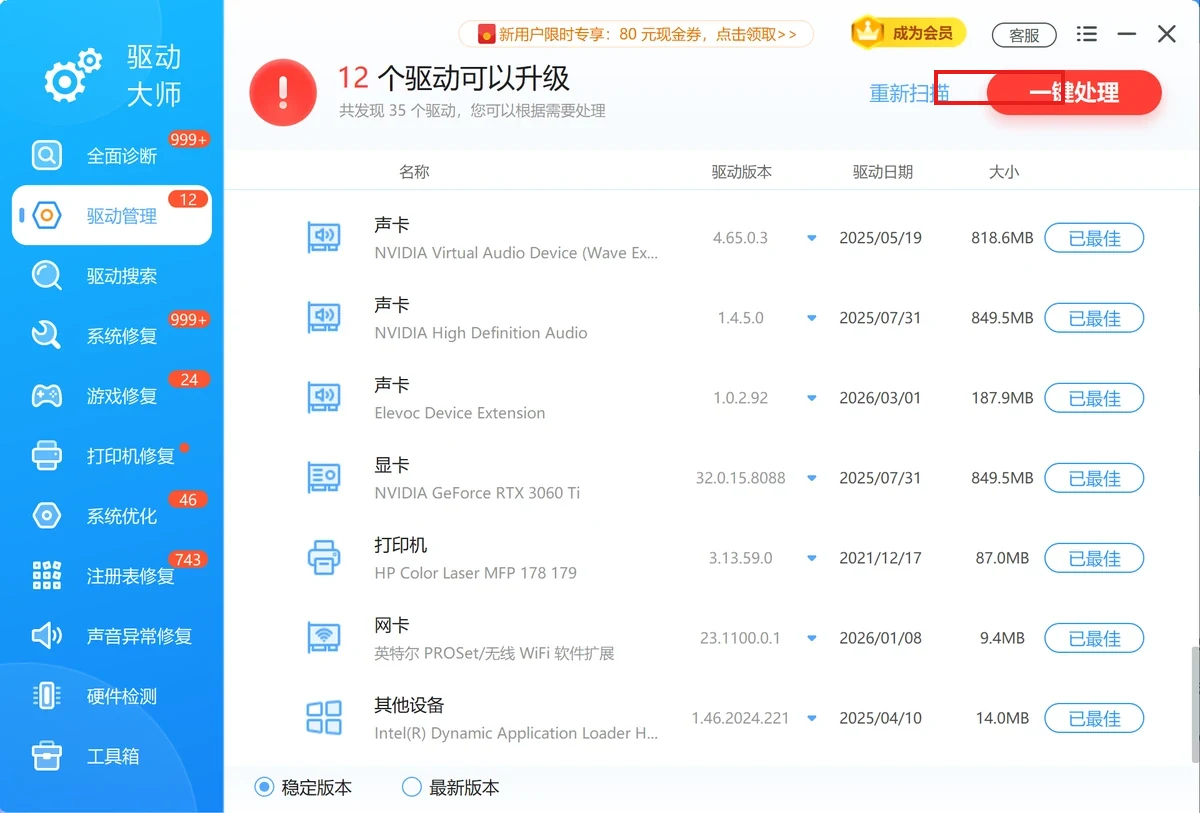Screen dimensions: 1200x813
Task: Click the text Elevoc Device Extension
Action: pos(460,413)
